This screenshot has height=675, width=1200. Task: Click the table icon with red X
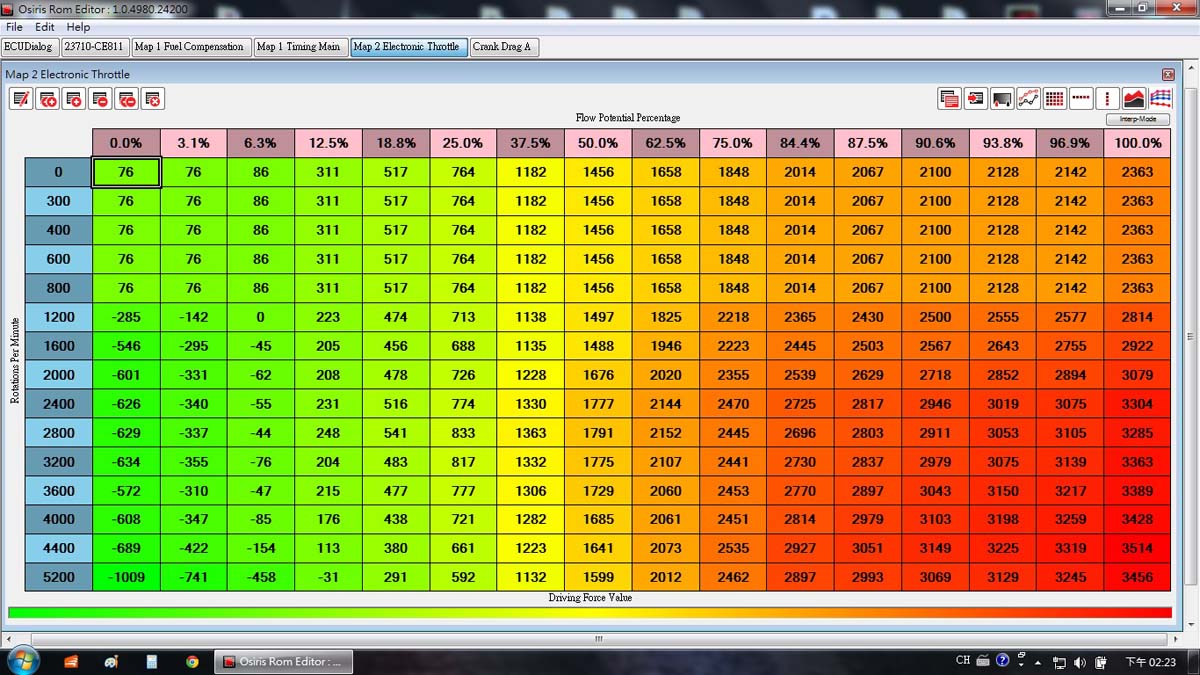point(152,98)
